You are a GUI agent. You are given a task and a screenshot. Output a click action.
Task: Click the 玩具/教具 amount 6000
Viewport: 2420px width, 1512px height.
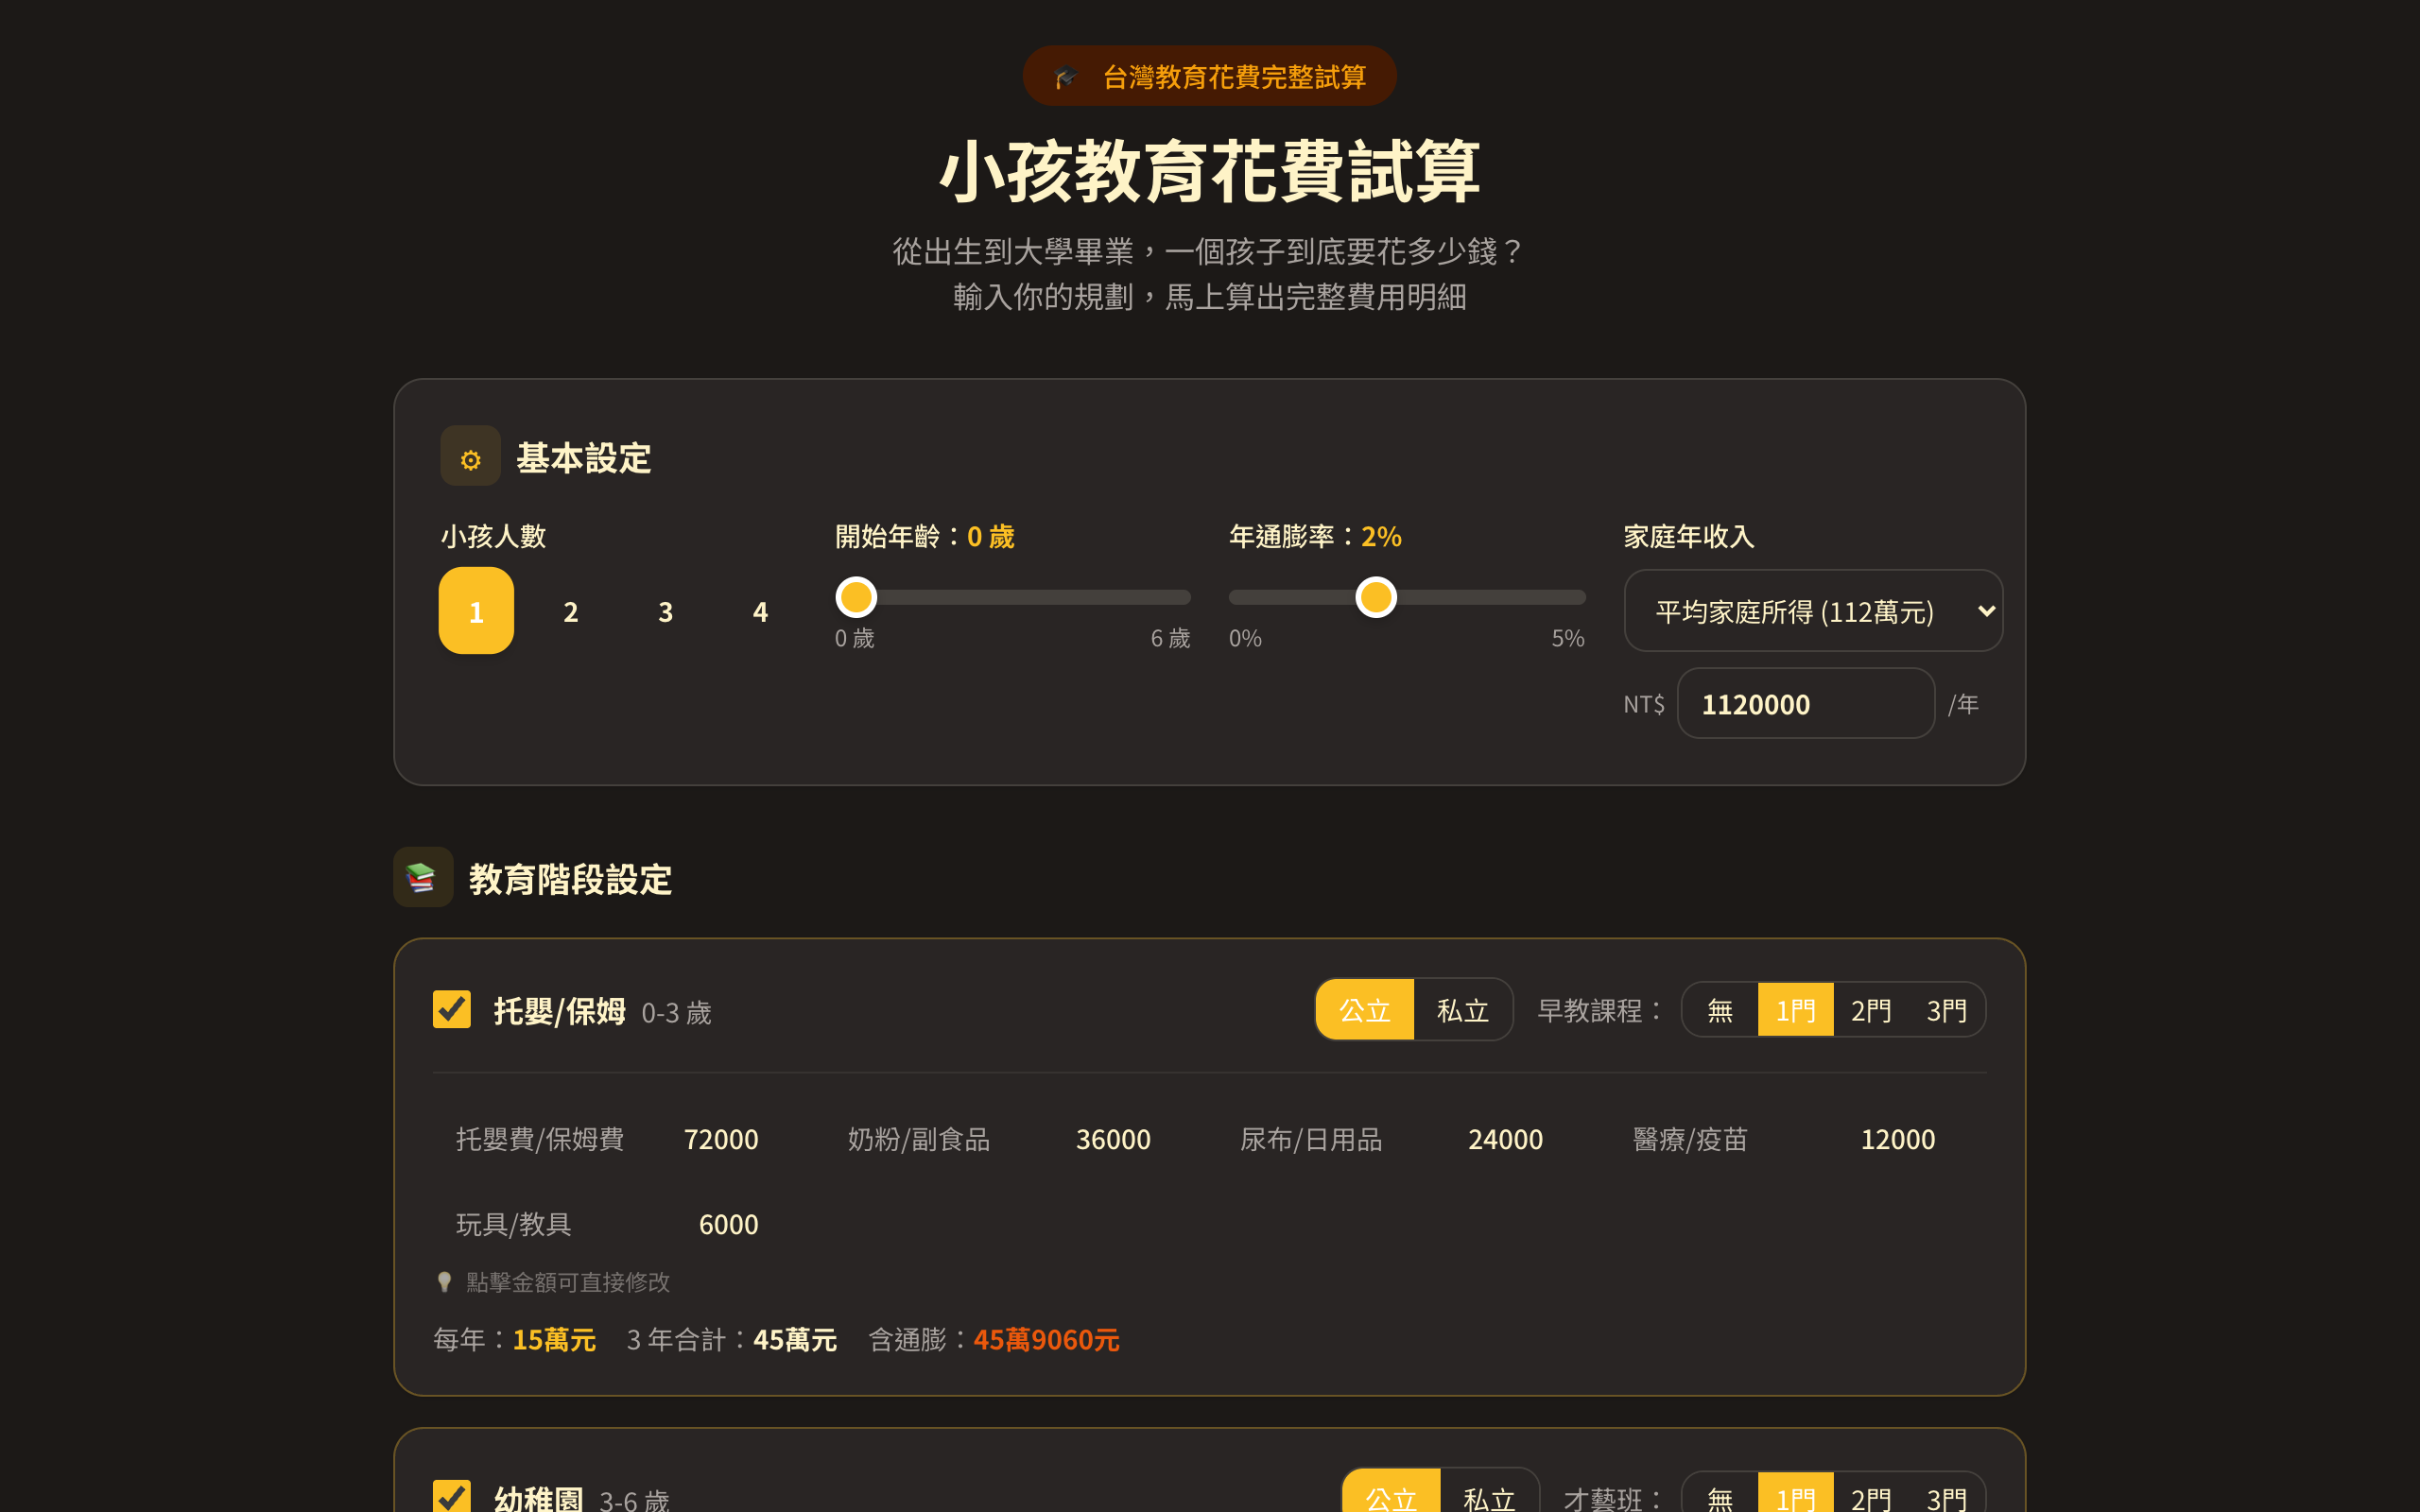(727, 1224)
